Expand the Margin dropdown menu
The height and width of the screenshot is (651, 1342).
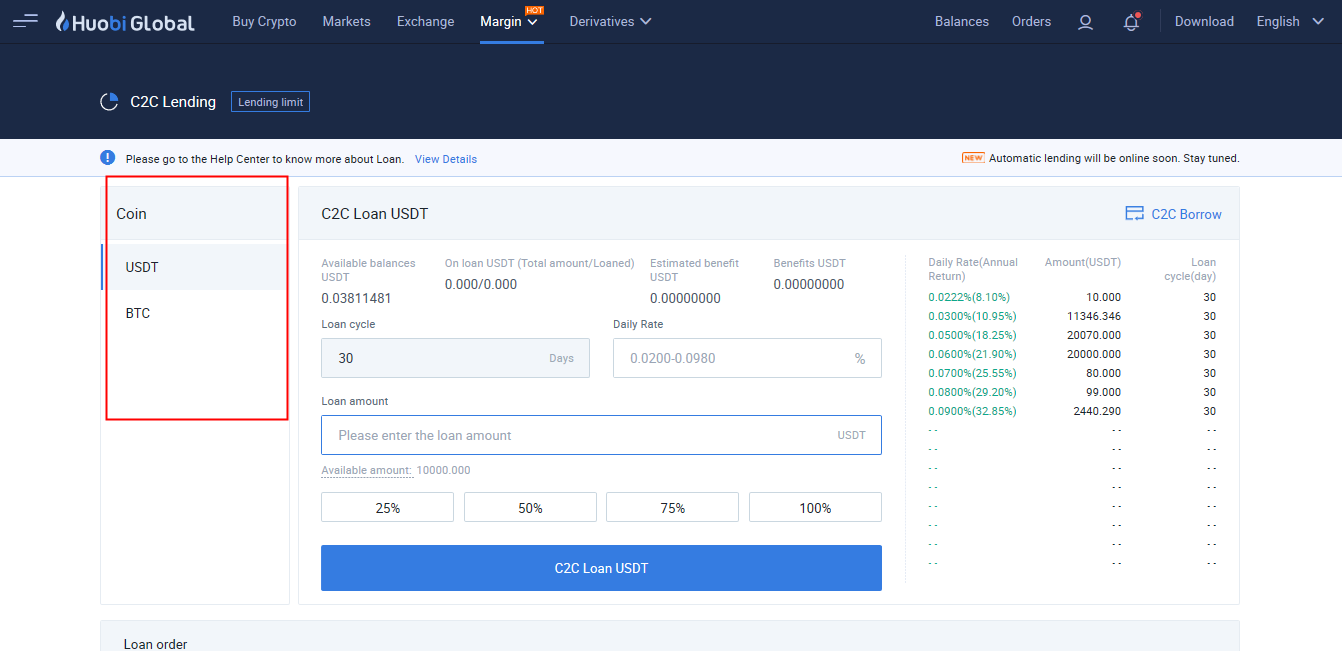pos(509,21)
